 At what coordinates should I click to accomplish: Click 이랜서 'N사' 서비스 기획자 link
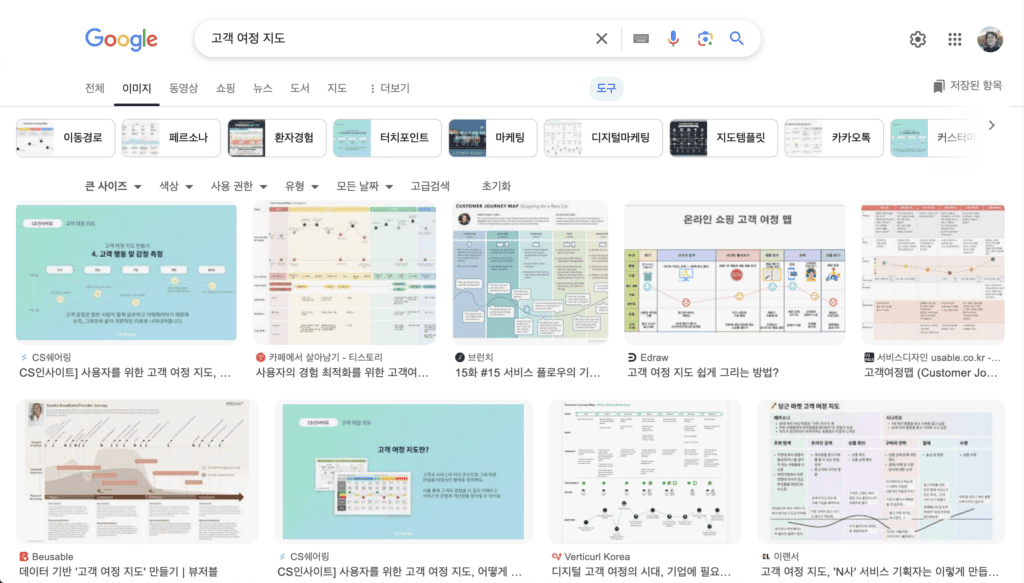point(879,572)
